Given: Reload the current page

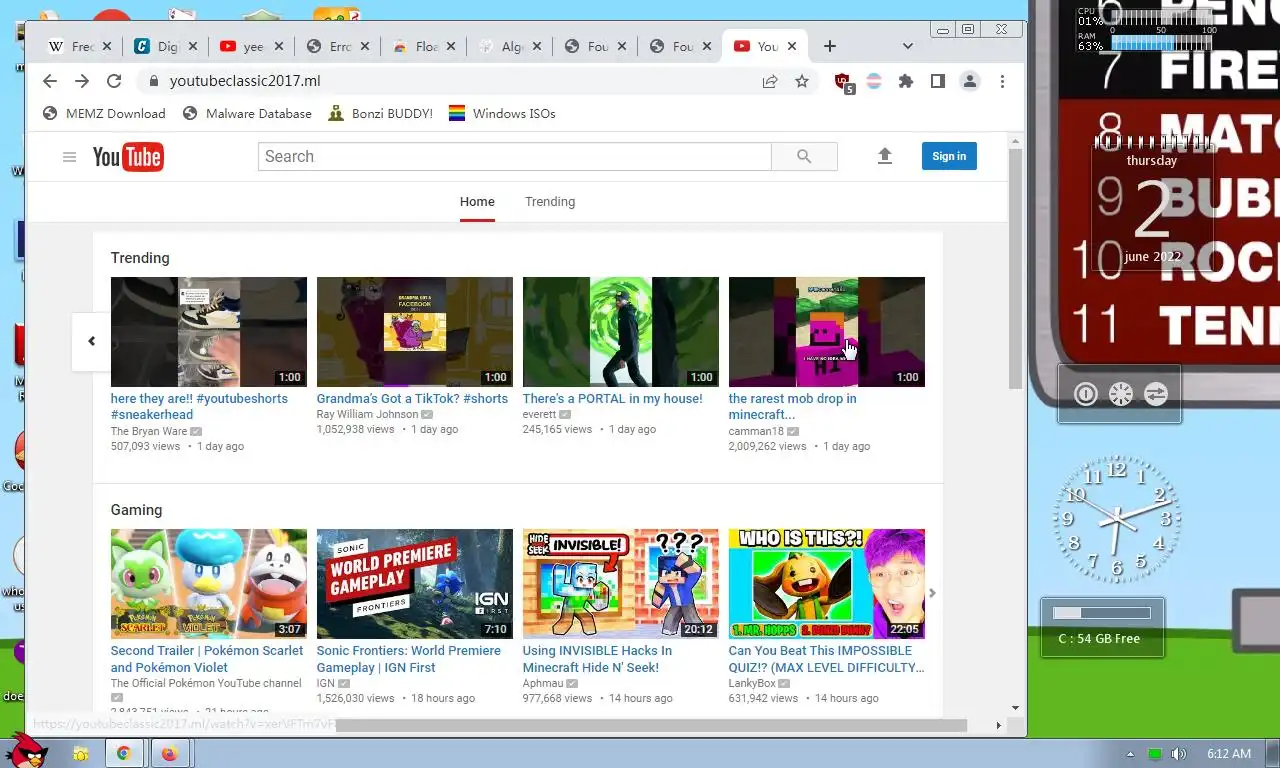Looking at the screenshot, I should [x=114, y=81].
